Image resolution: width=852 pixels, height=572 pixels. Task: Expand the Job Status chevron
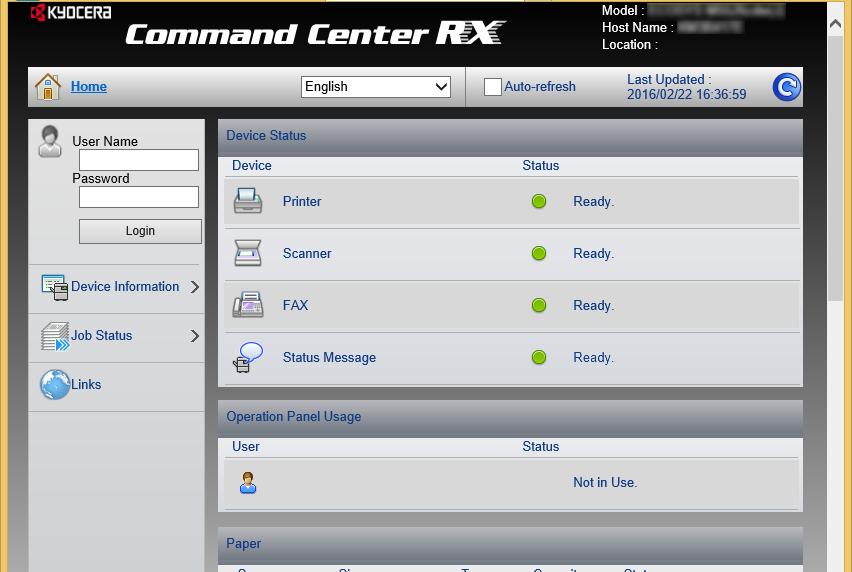pyautogui.click(x=195, y=336)
